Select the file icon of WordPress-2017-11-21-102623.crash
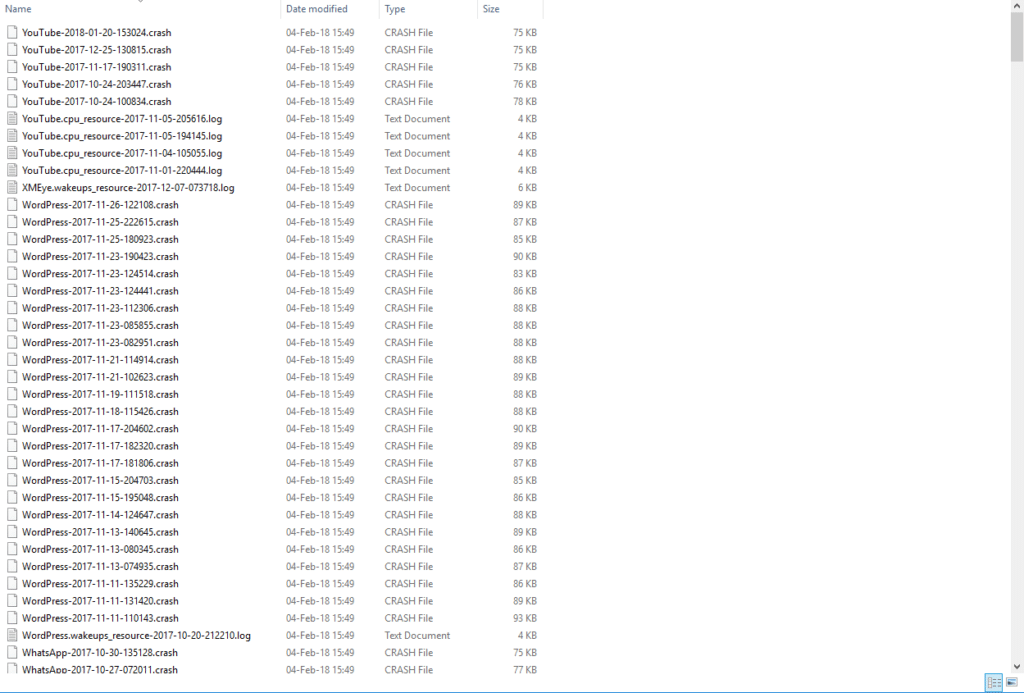The image size is (1024, 693). (12, 377)
